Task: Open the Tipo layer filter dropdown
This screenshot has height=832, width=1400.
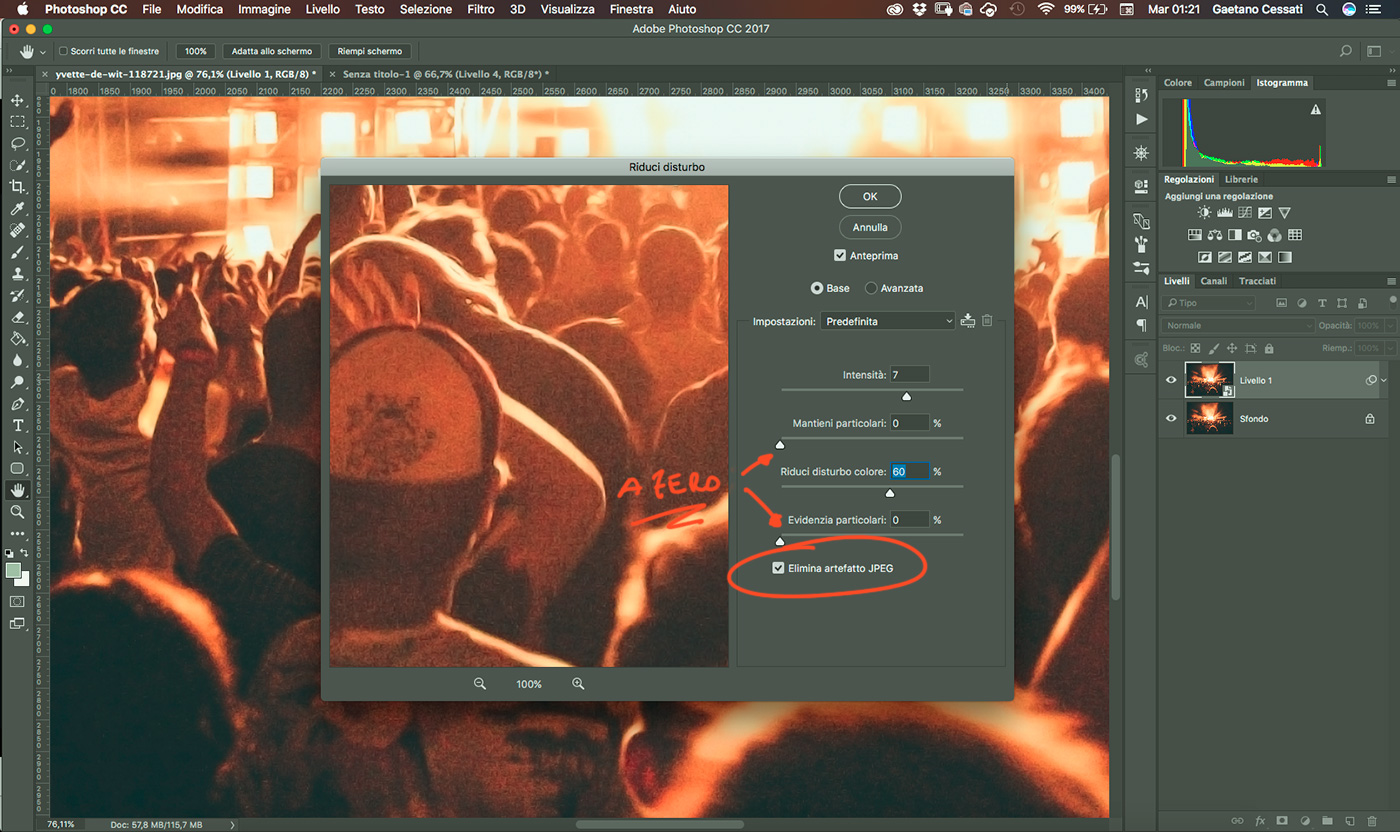Action: 1209,303
